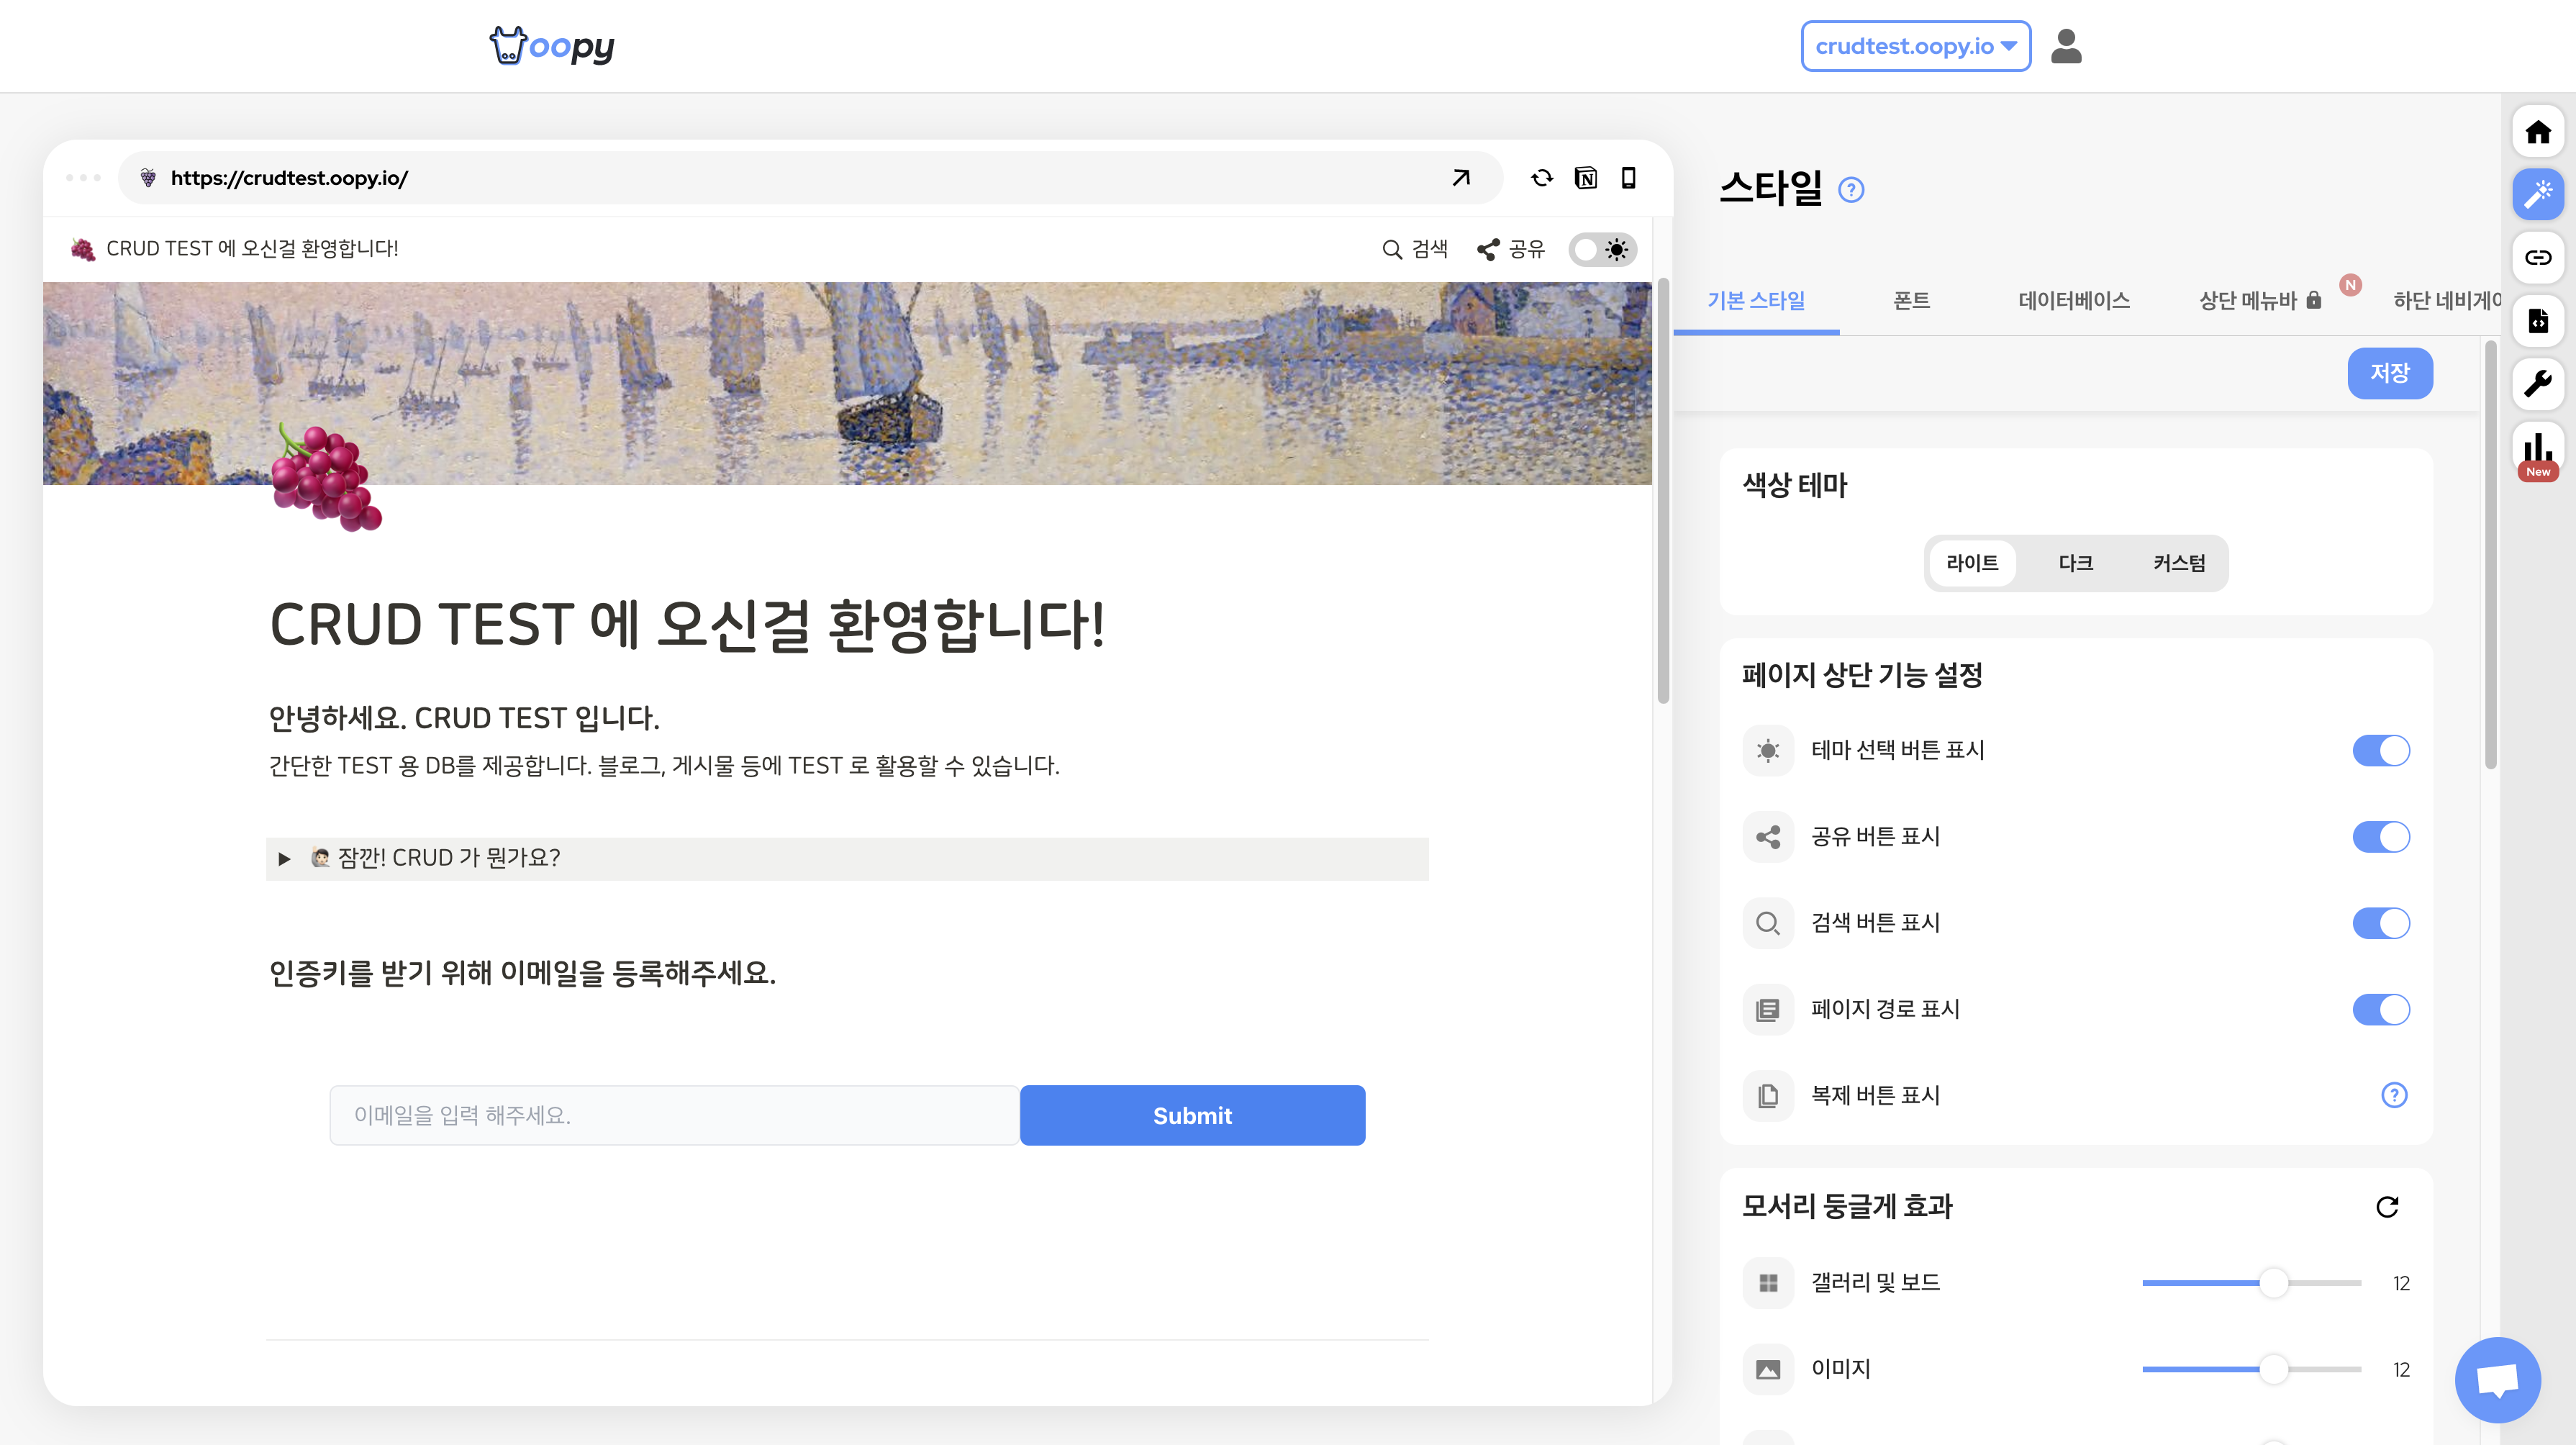
Task: Open site in new tab arrow icon
Action: pos(1461,178)
